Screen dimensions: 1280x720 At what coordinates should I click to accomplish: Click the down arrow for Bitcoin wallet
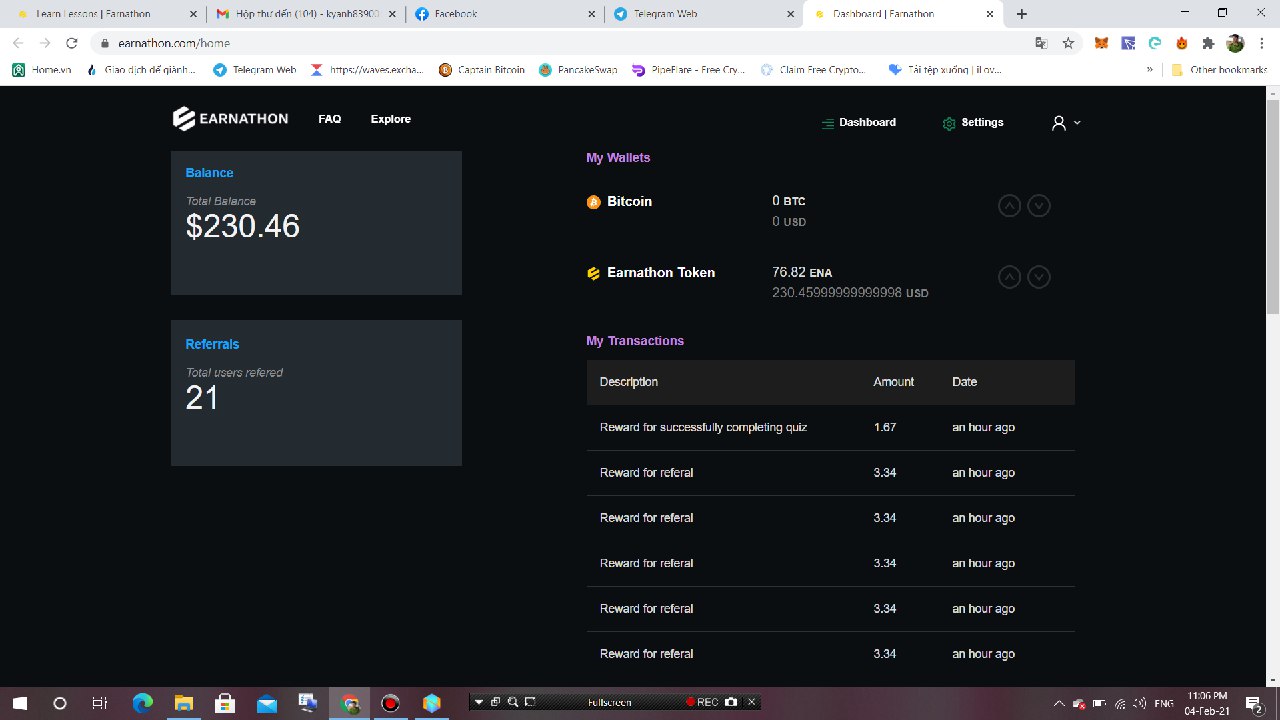pos(1039,206)
